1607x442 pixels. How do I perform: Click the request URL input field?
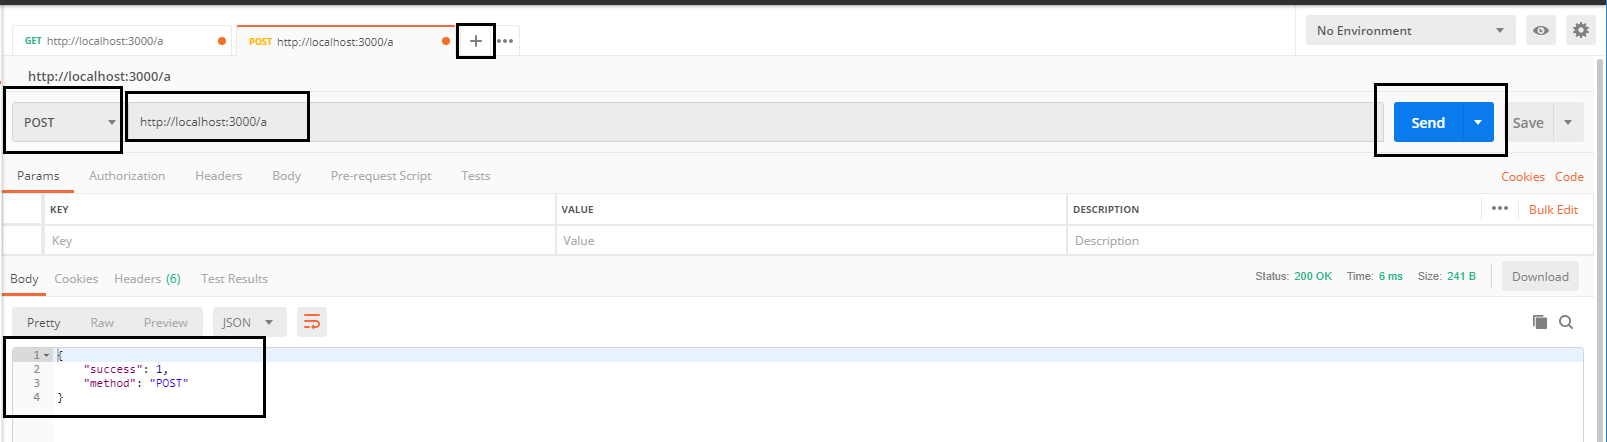pyautogui.click(x=754, y=122)
